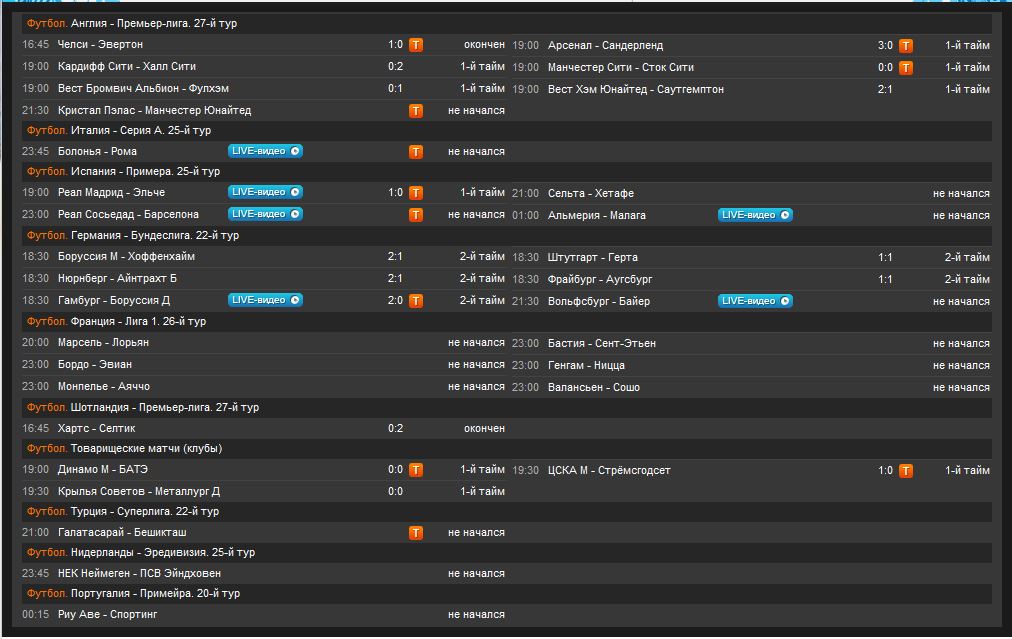
Task: Play LIVE-видео for Реал Сосьедад - Барселона
Action: 265,214
